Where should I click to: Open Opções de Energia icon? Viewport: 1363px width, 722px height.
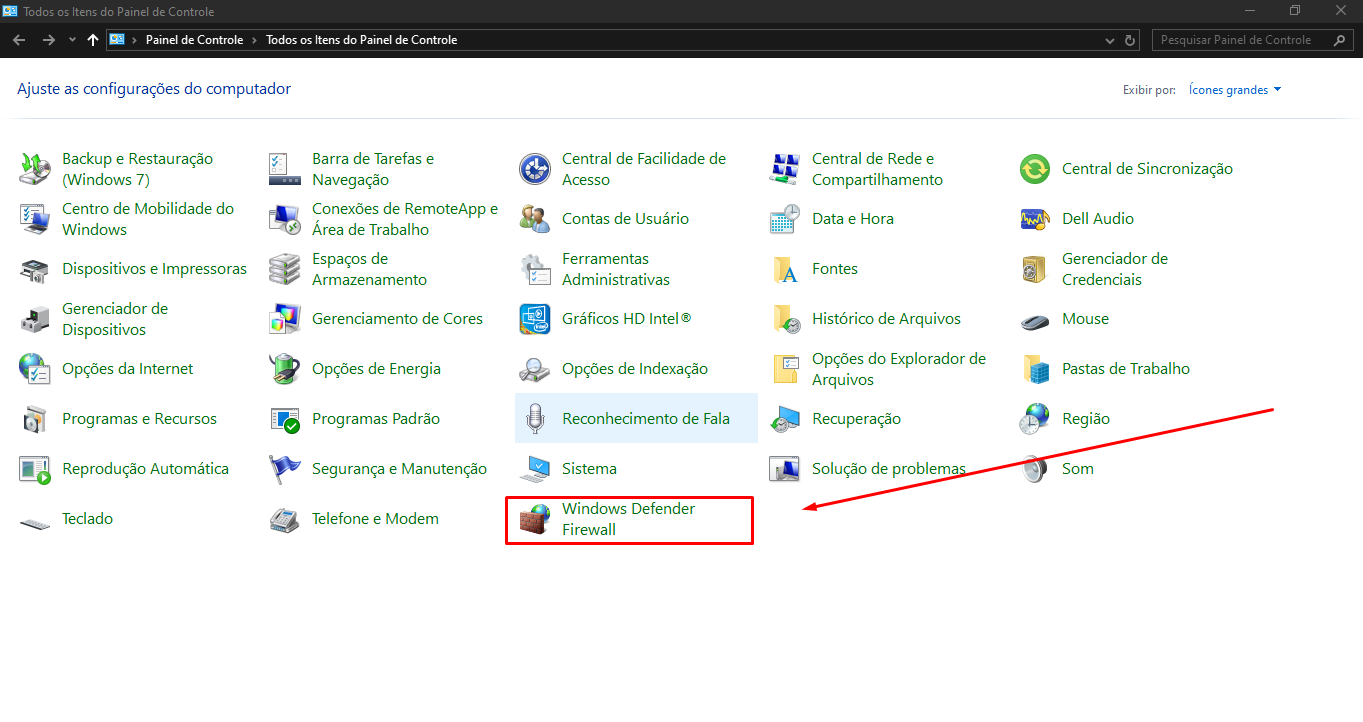point(285,369)
